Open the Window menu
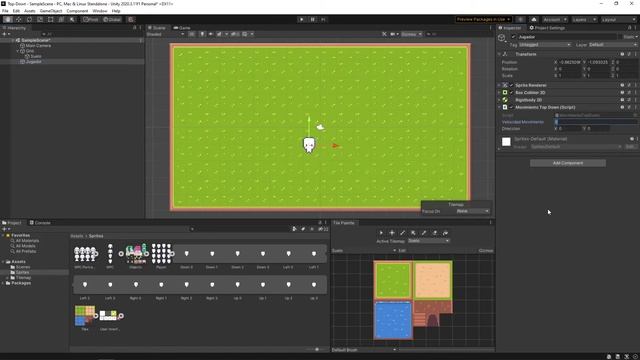640x360 pixels. coord(100,11)
